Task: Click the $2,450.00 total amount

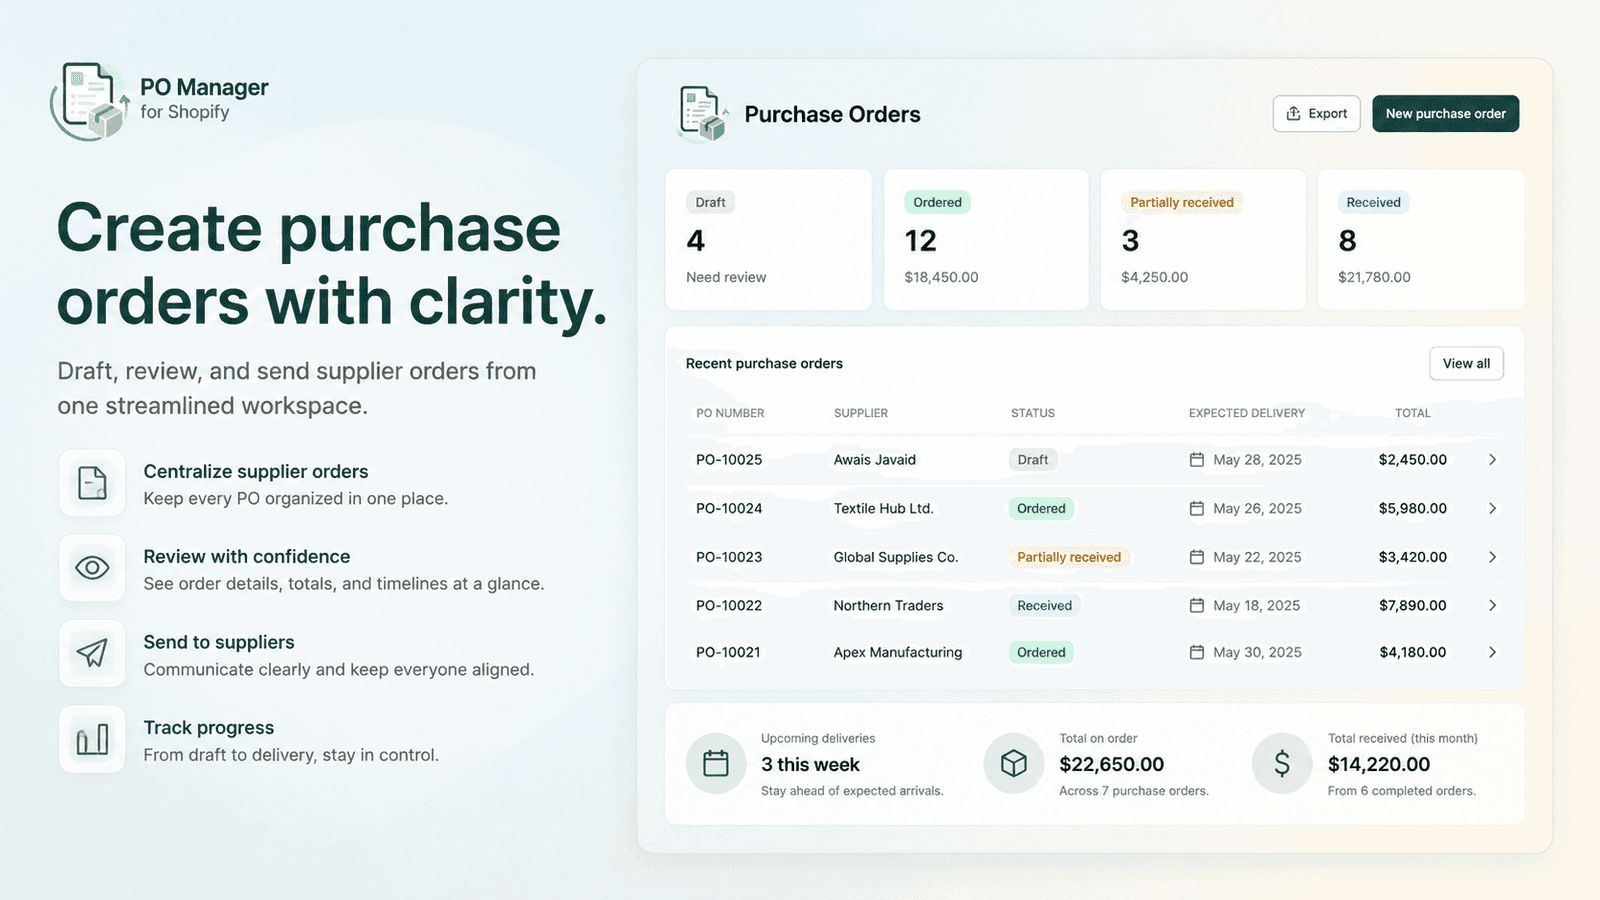Action: [1412, 460]
